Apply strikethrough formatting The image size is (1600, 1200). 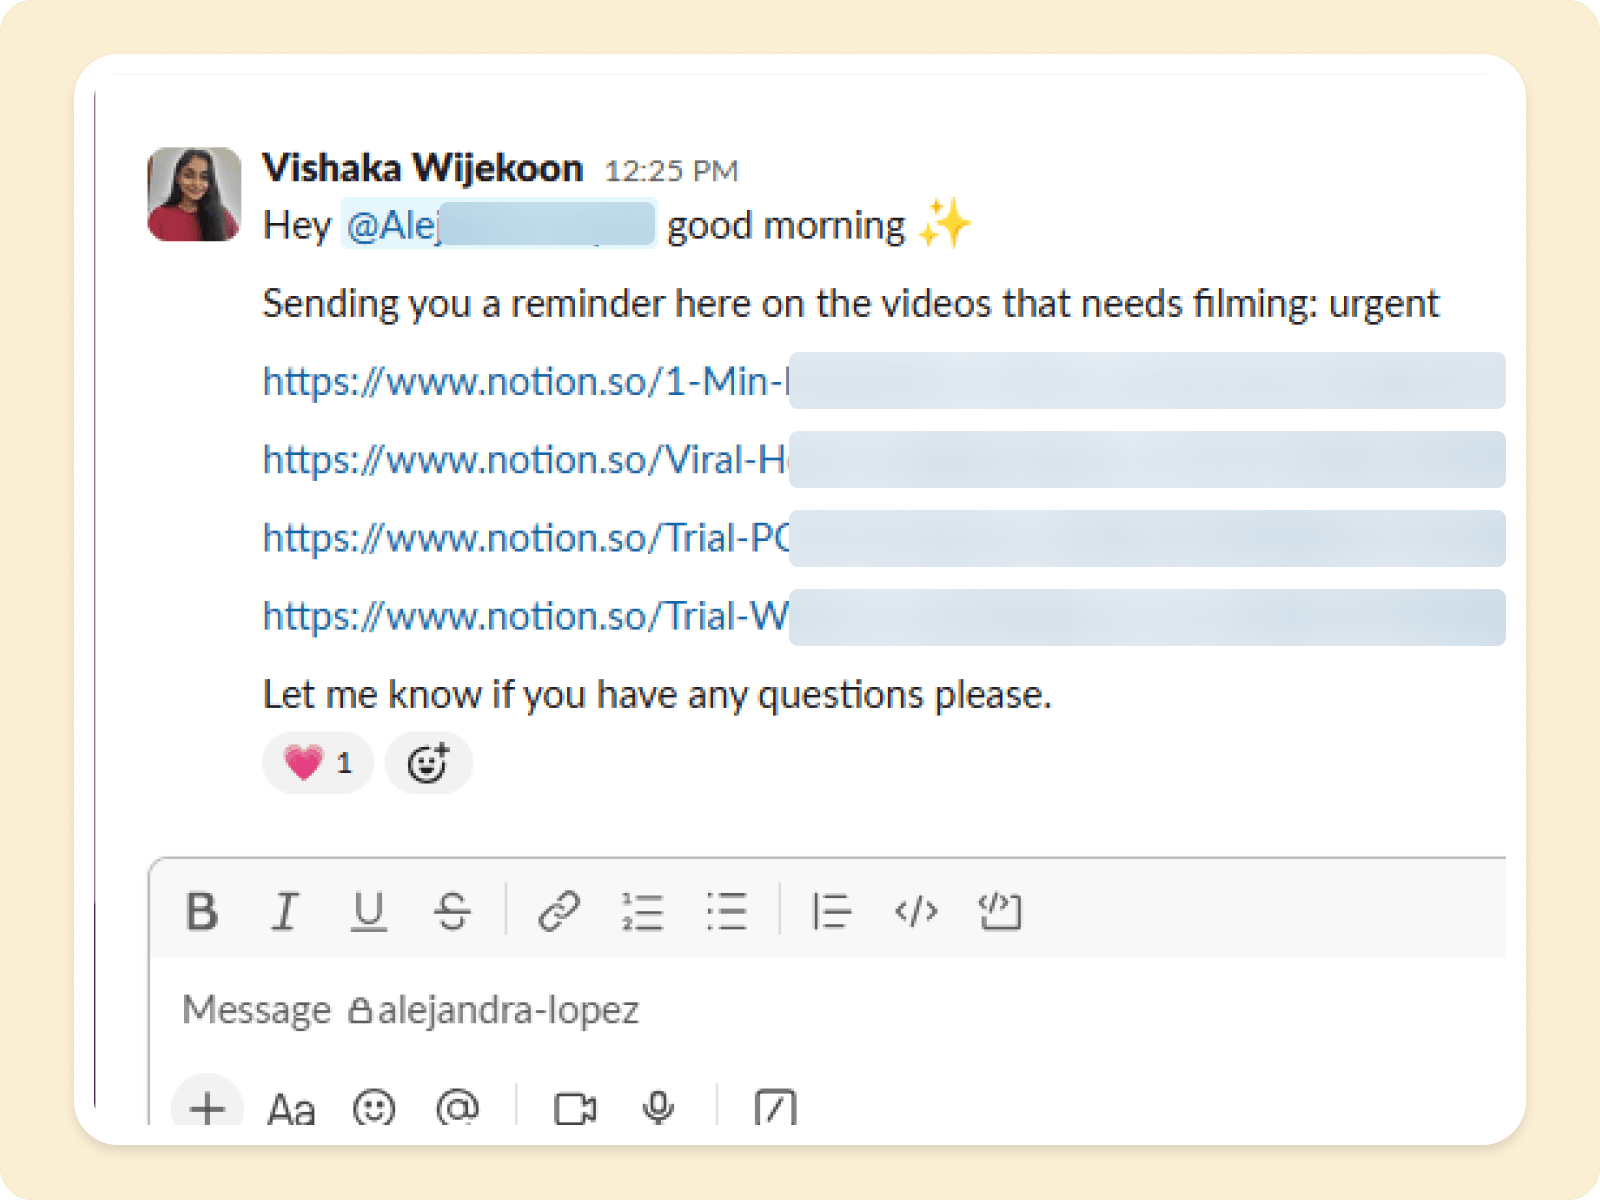tap(452, 911)
